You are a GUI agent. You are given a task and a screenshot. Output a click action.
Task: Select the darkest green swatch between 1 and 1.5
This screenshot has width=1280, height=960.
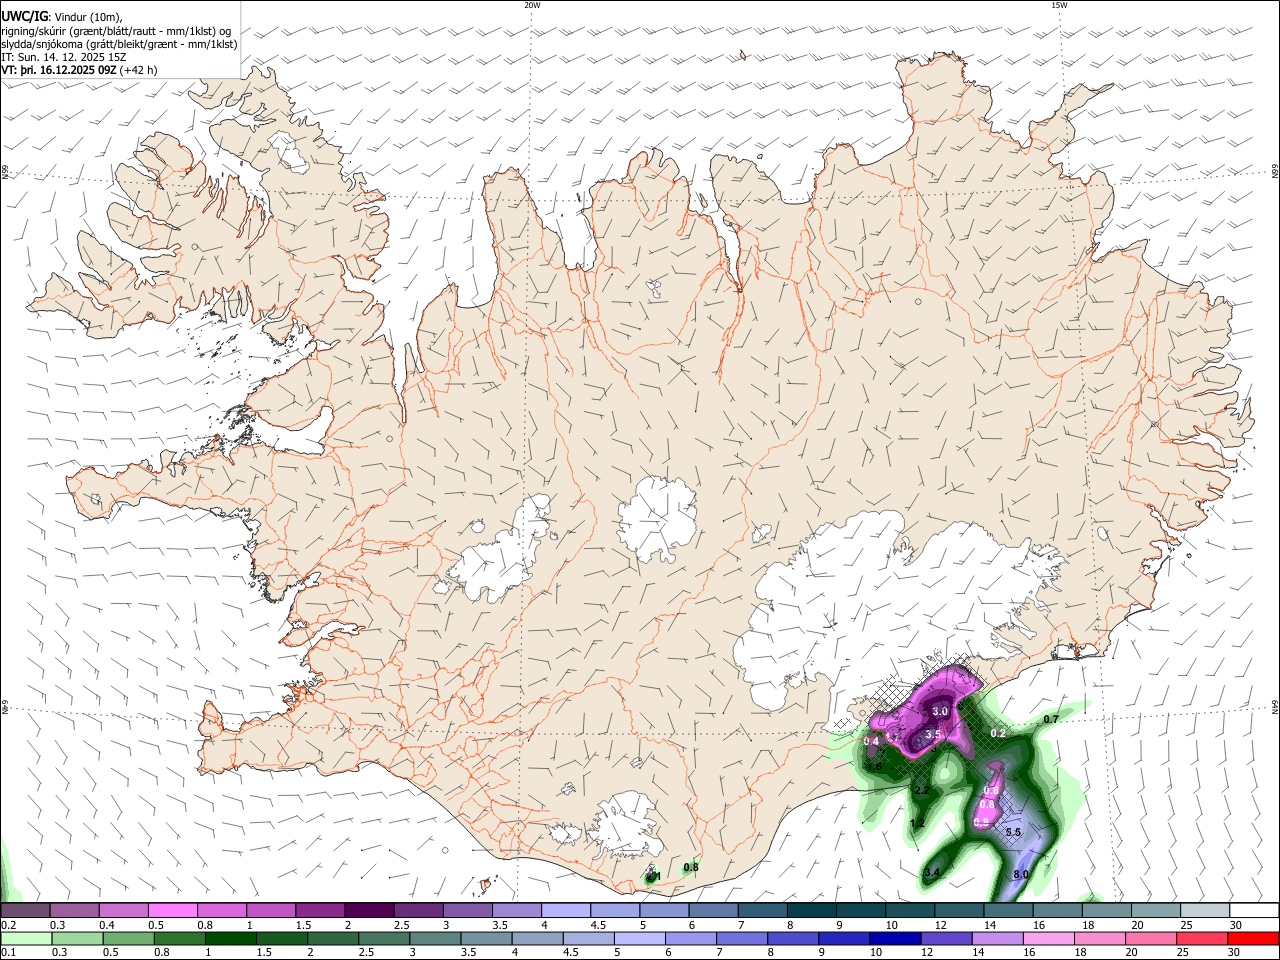pyautogui.click(x=230, y=939)
